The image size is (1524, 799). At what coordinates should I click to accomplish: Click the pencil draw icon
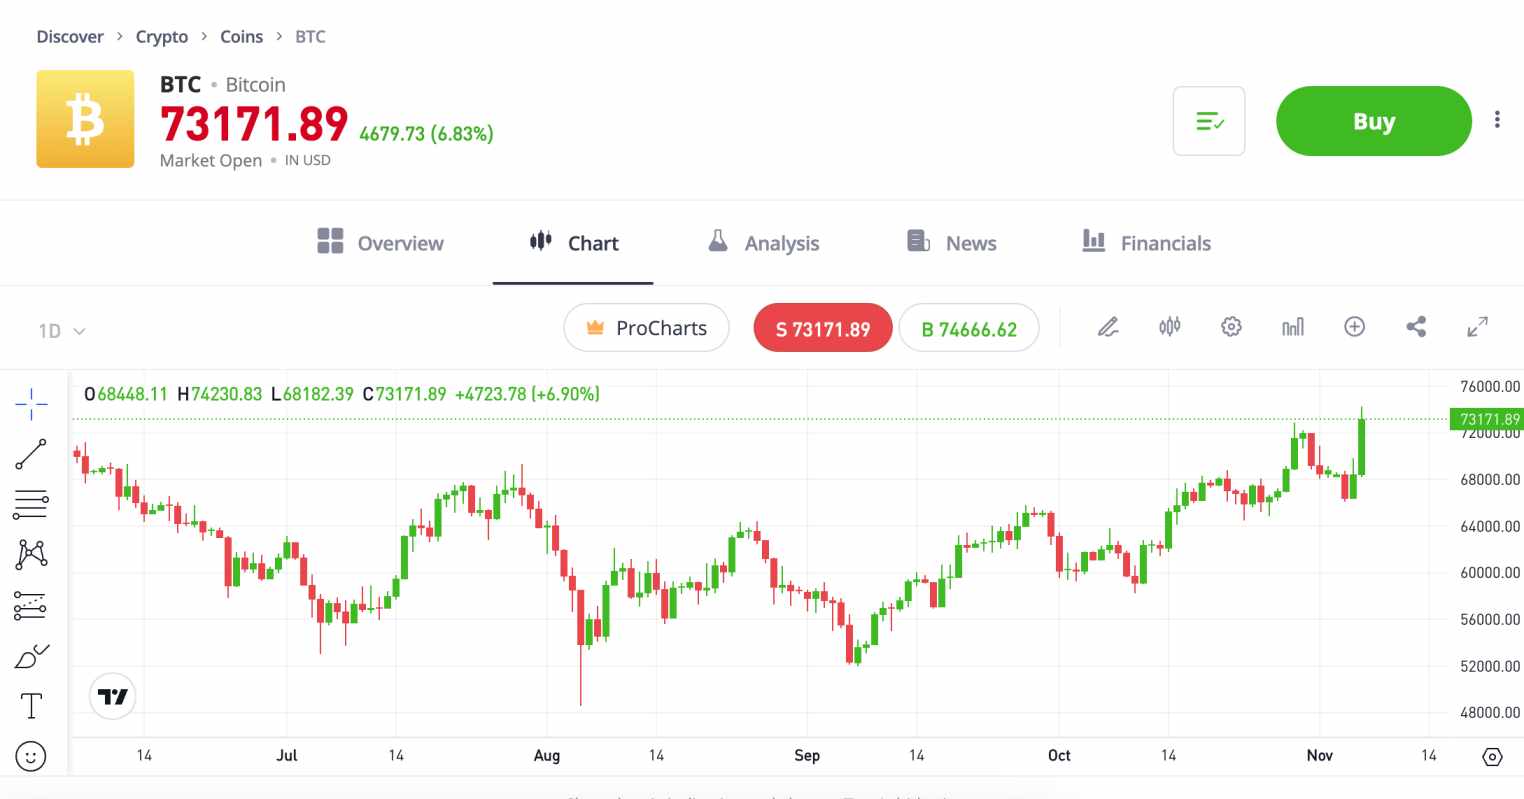click(1108, 327)
